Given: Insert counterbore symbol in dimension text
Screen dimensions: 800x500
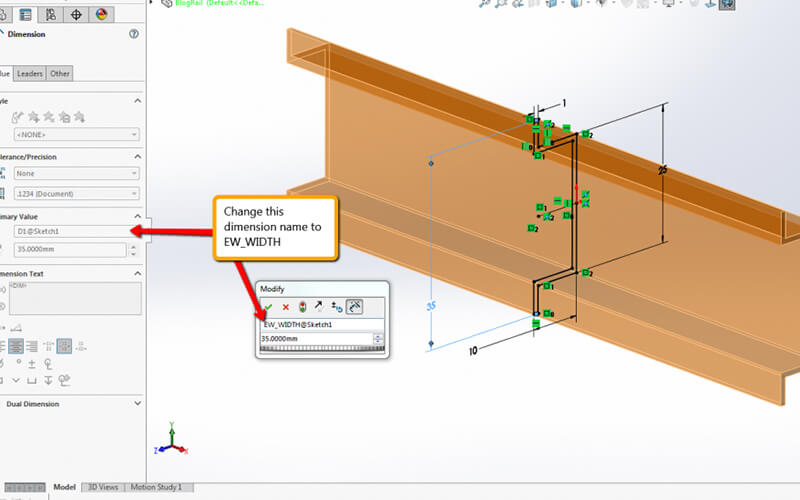Looking at the screenshot, I should (x=32, y=380).
